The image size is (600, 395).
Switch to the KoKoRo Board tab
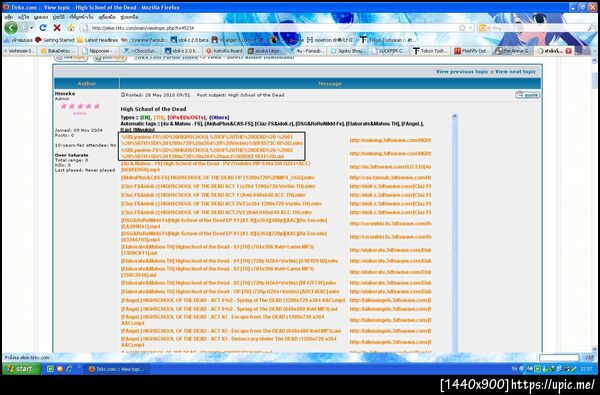tap(225, 51)
